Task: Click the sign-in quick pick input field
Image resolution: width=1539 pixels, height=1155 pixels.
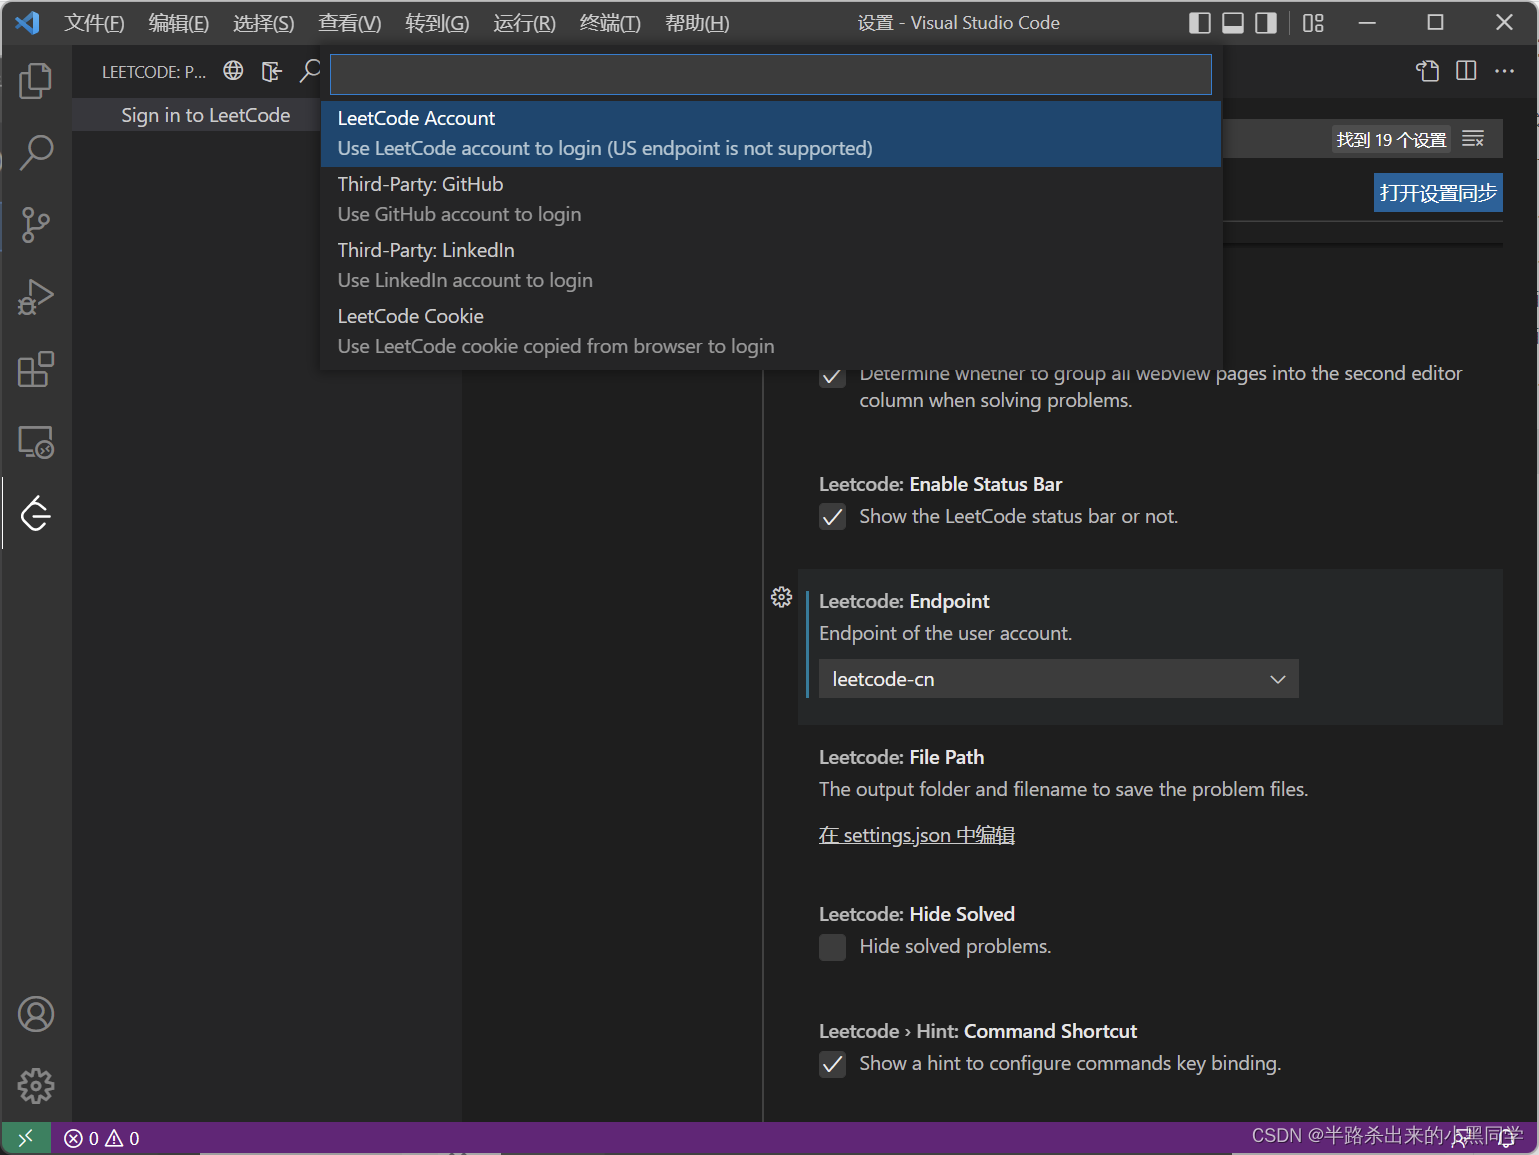Action: tap(769, 73)
